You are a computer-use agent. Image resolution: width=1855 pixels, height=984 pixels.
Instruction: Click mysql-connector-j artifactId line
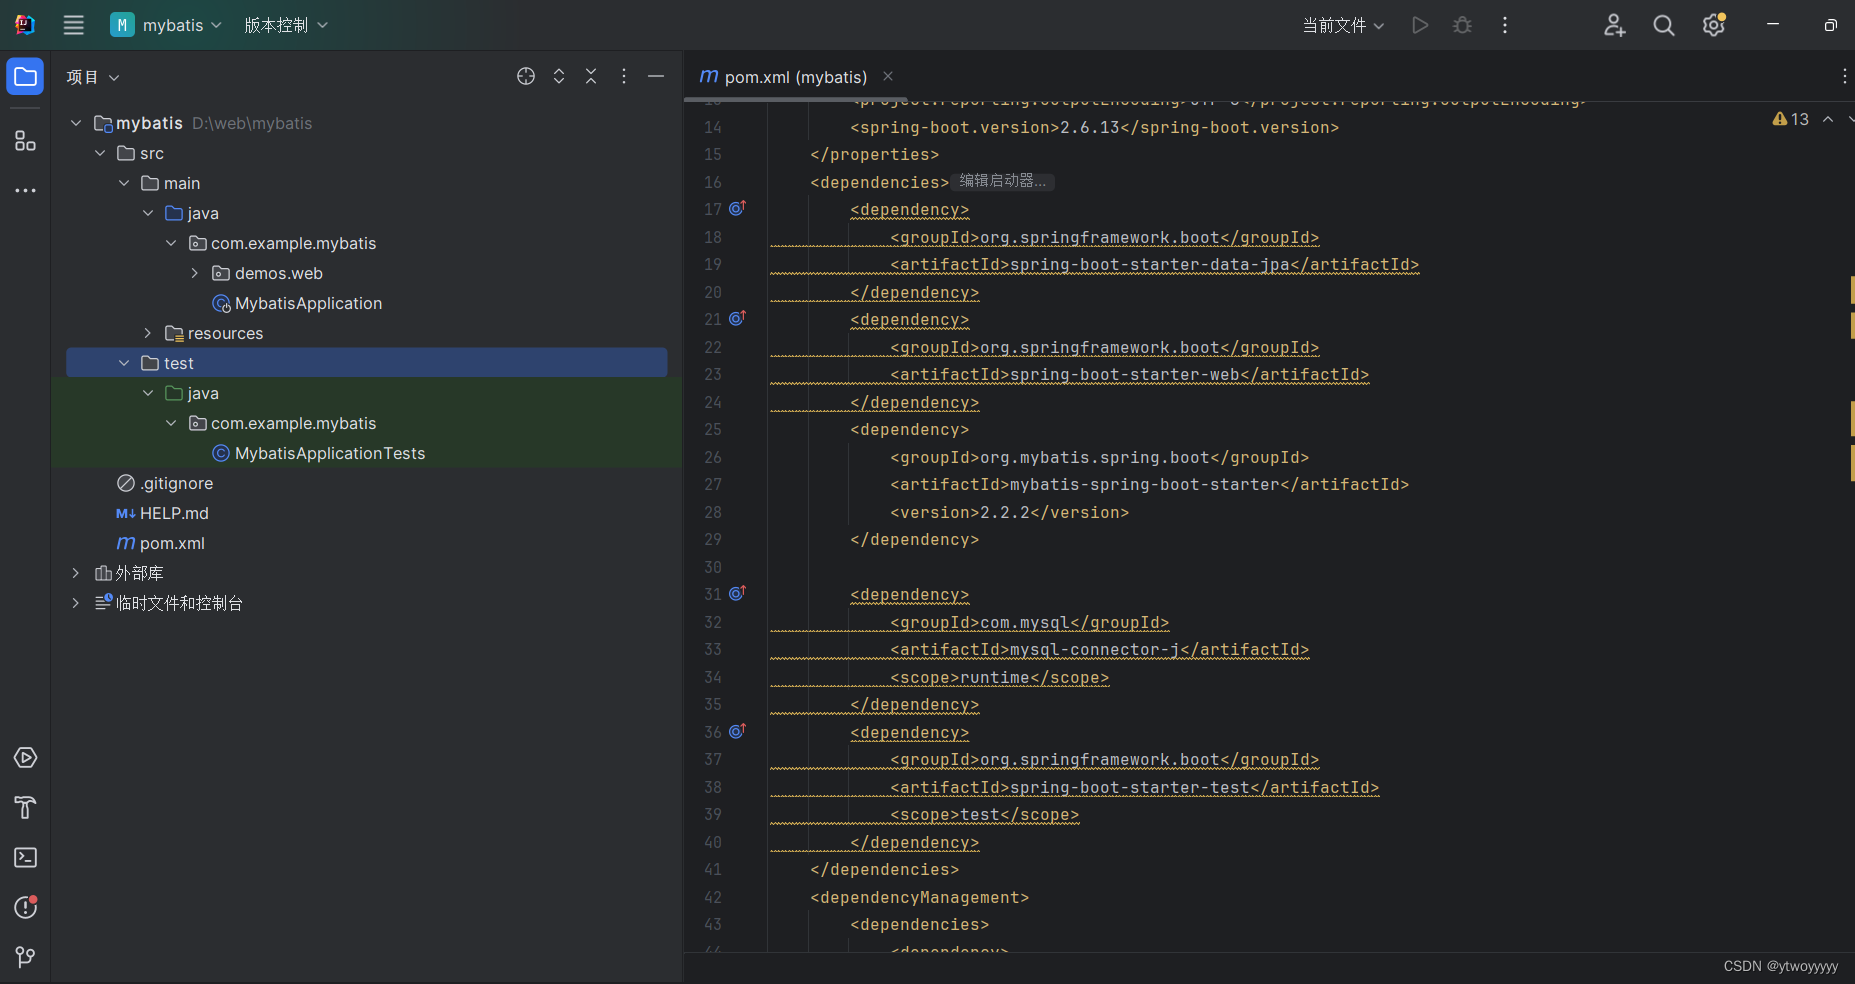(x=1099, y=650)
